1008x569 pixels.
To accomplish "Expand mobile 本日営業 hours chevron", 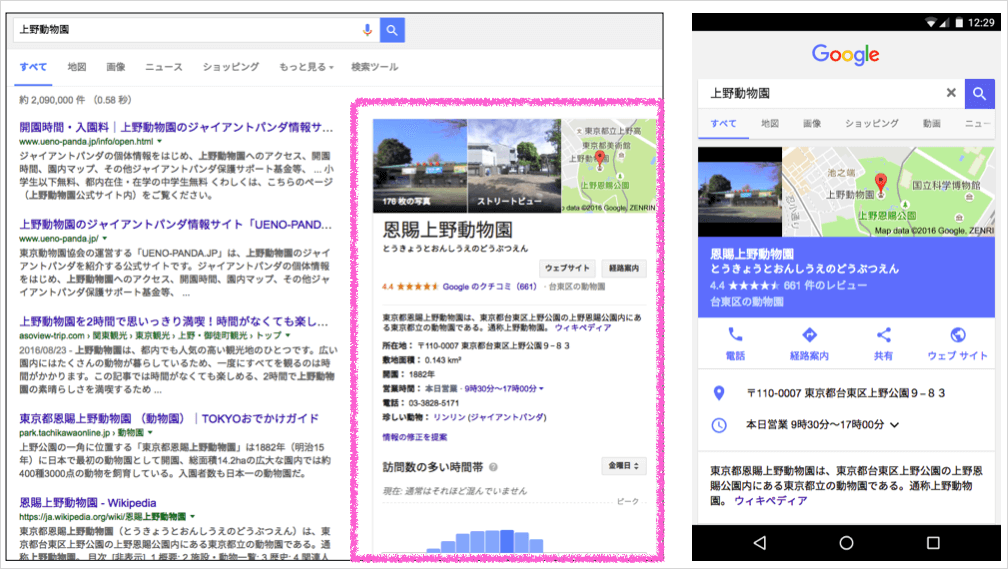I will [x=894, y=425].
